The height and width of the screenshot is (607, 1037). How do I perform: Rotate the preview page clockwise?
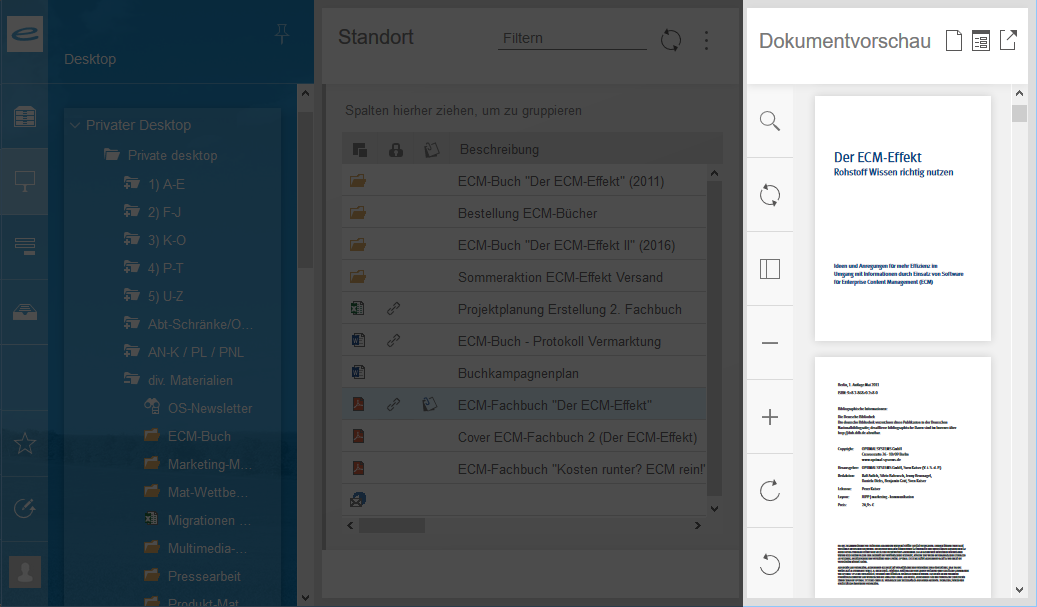coord(769,490)
